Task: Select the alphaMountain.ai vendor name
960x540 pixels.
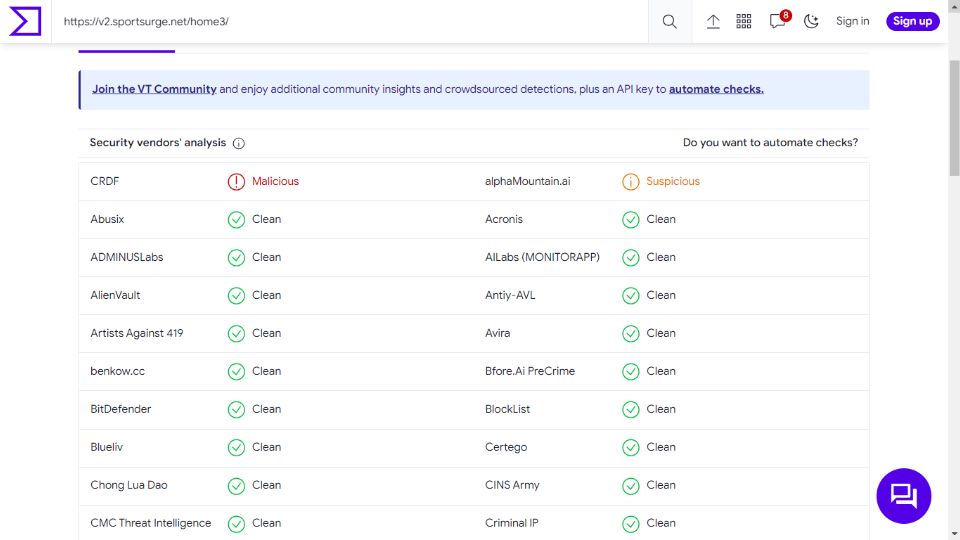Action: coord(528,181)
